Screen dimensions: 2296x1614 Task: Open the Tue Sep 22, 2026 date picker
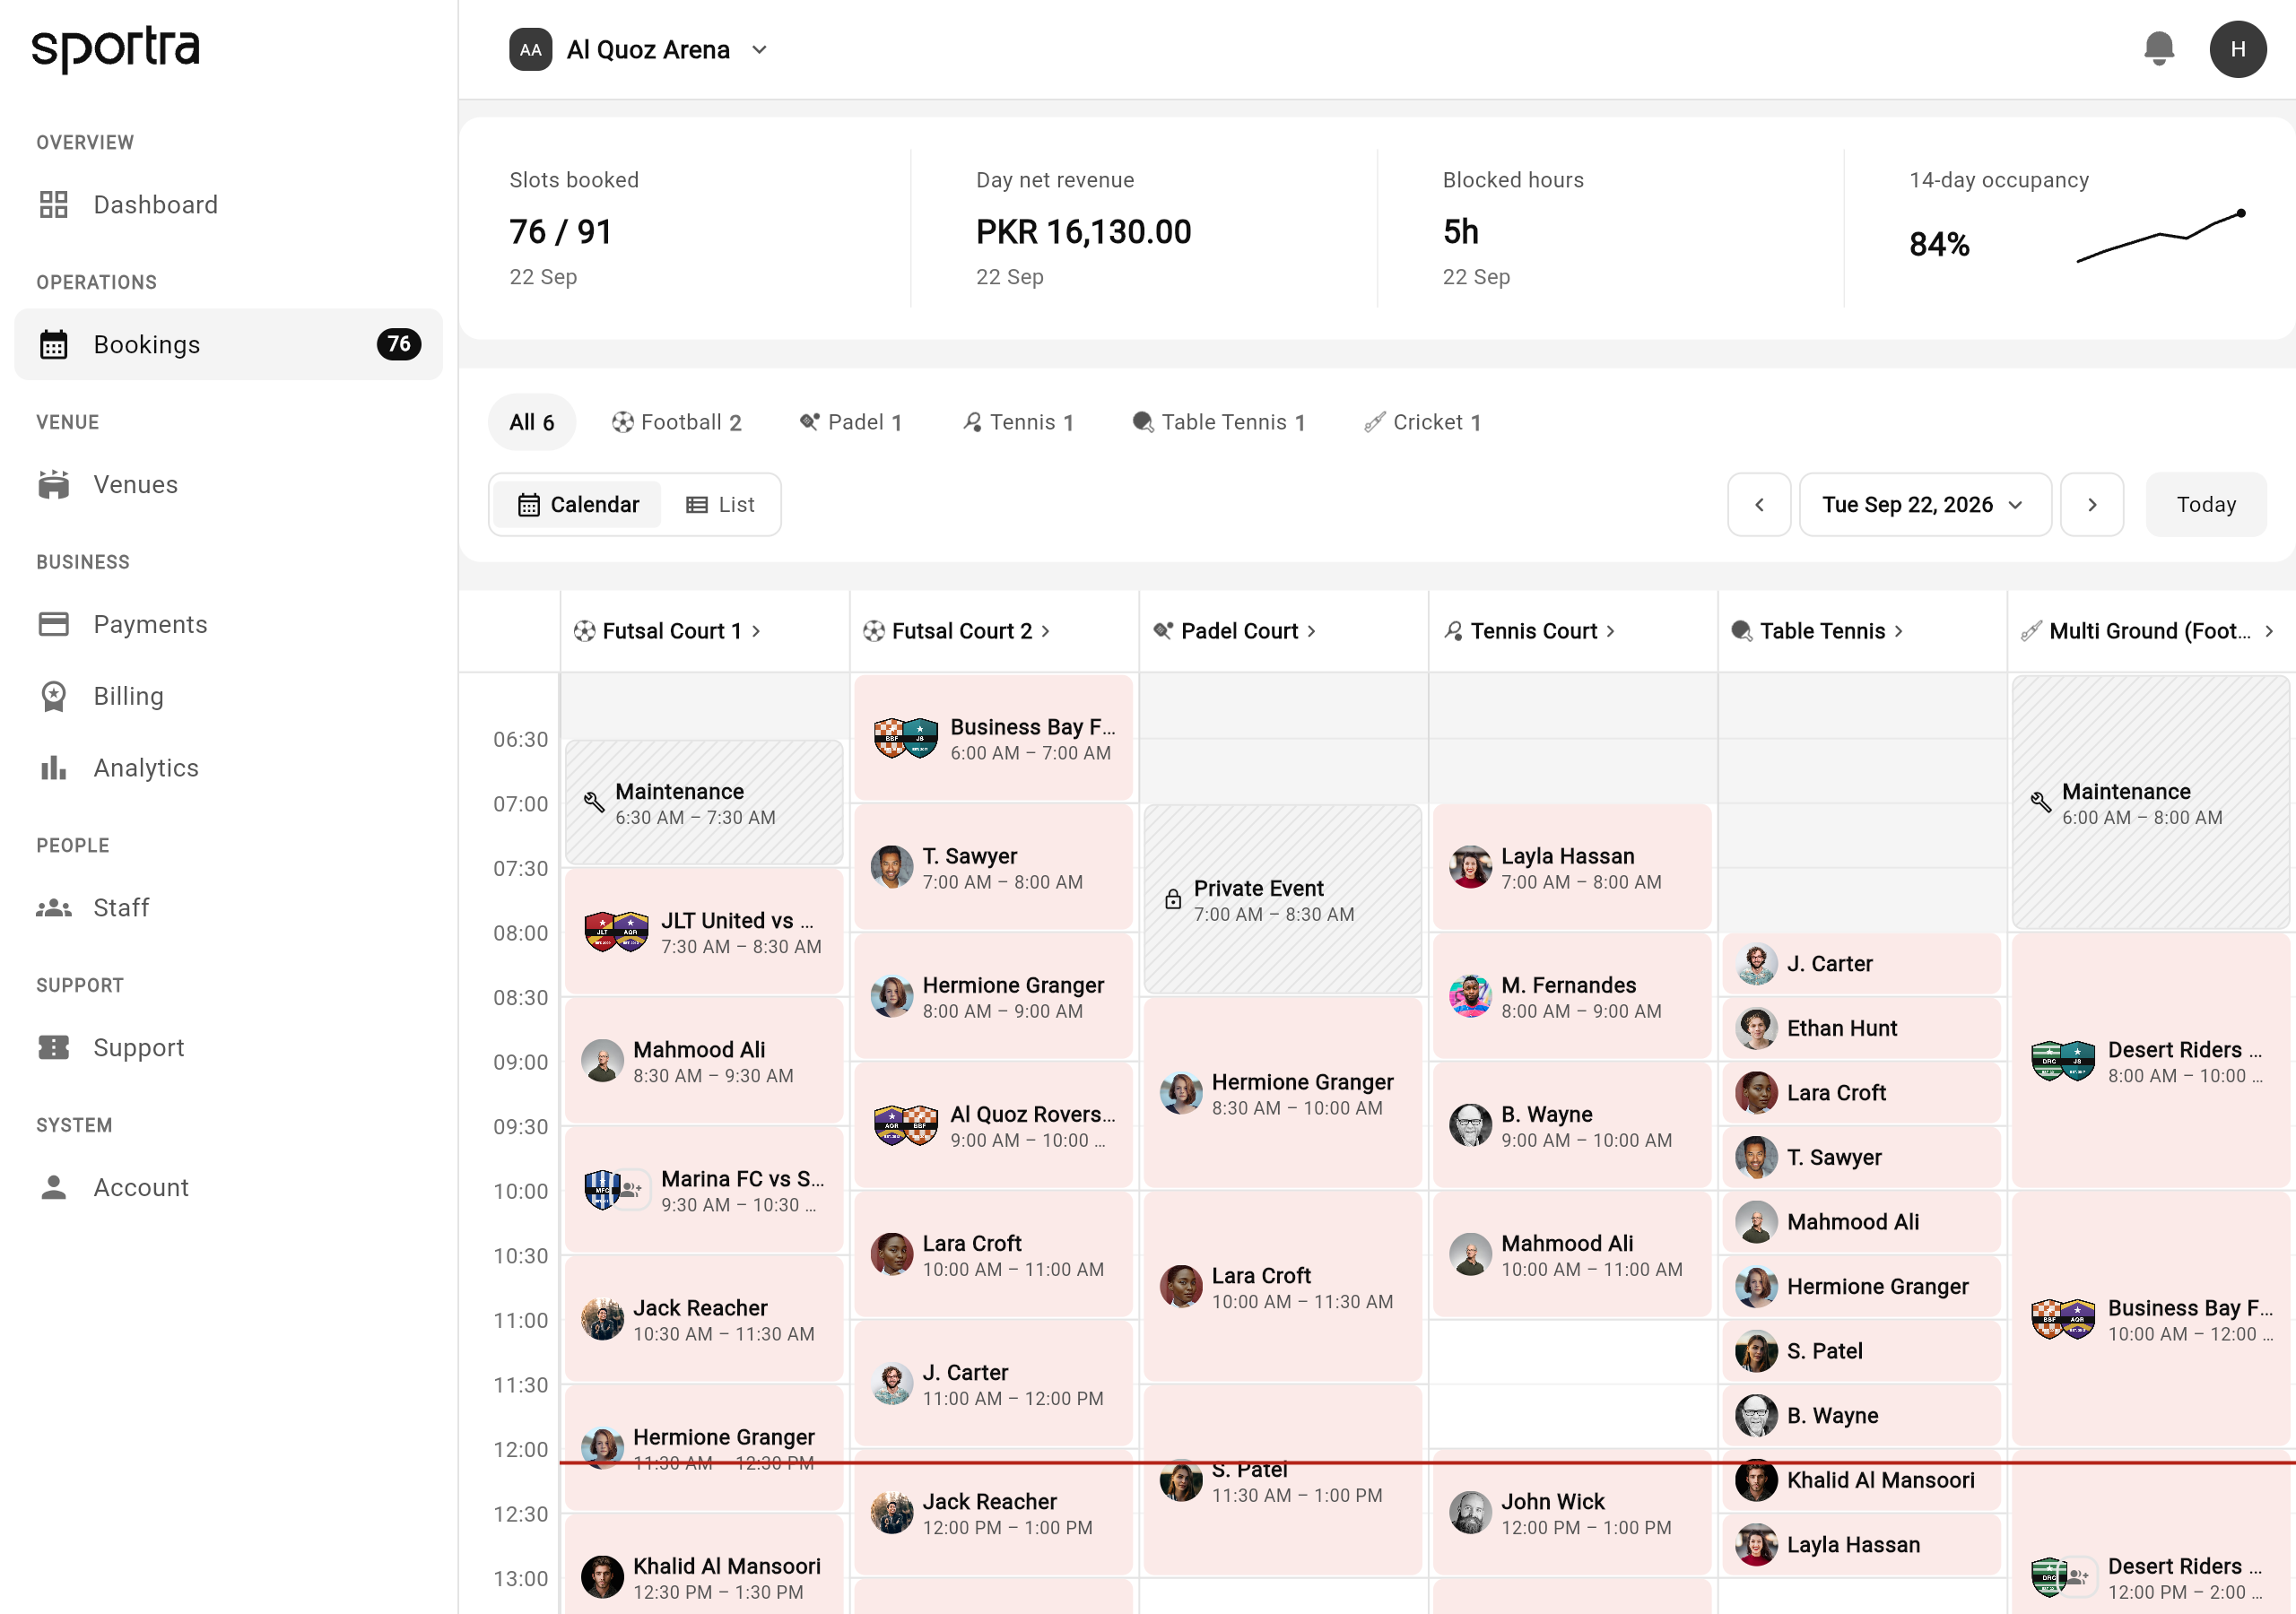click(x=1924, y=504)
